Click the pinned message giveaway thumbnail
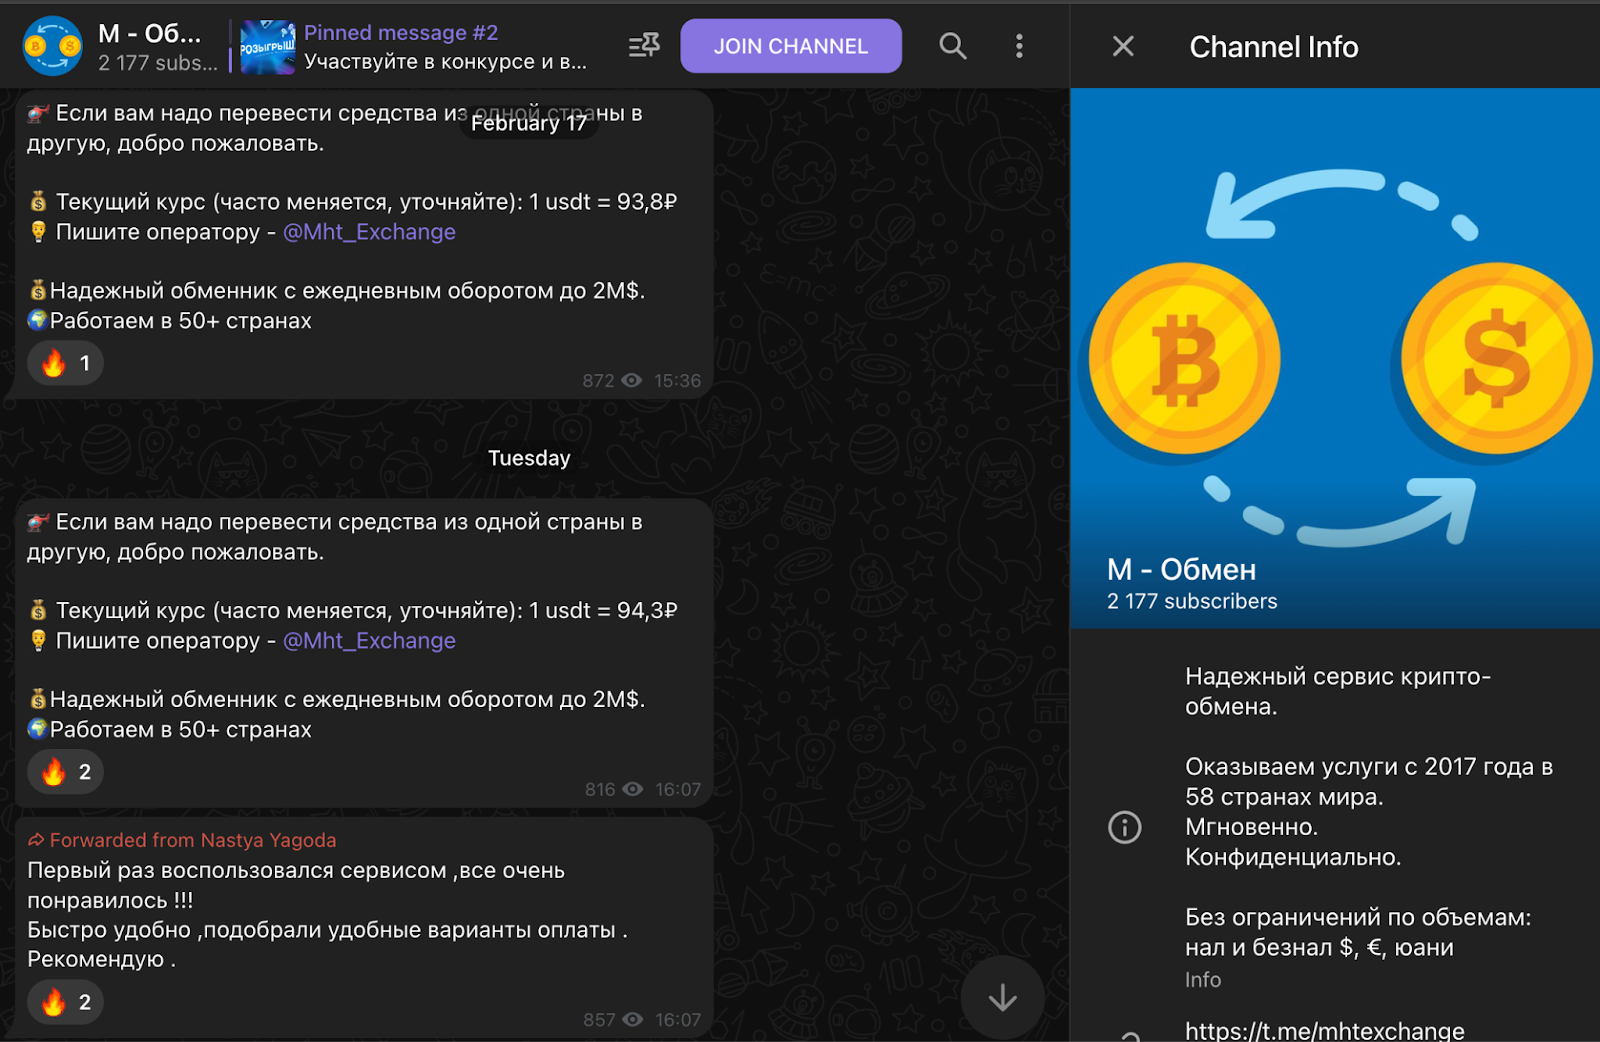The height and width of the screenshot is (1042, 1600). [x=268, y=47]
